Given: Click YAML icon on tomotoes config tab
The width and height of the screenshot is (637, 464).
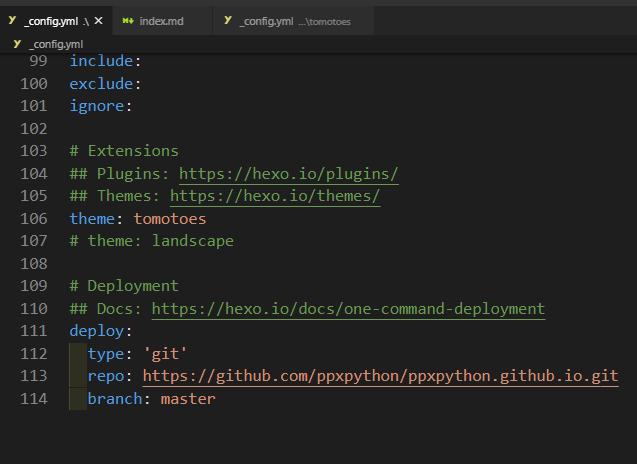Looking at the screenshot, I should coord(228,20).
